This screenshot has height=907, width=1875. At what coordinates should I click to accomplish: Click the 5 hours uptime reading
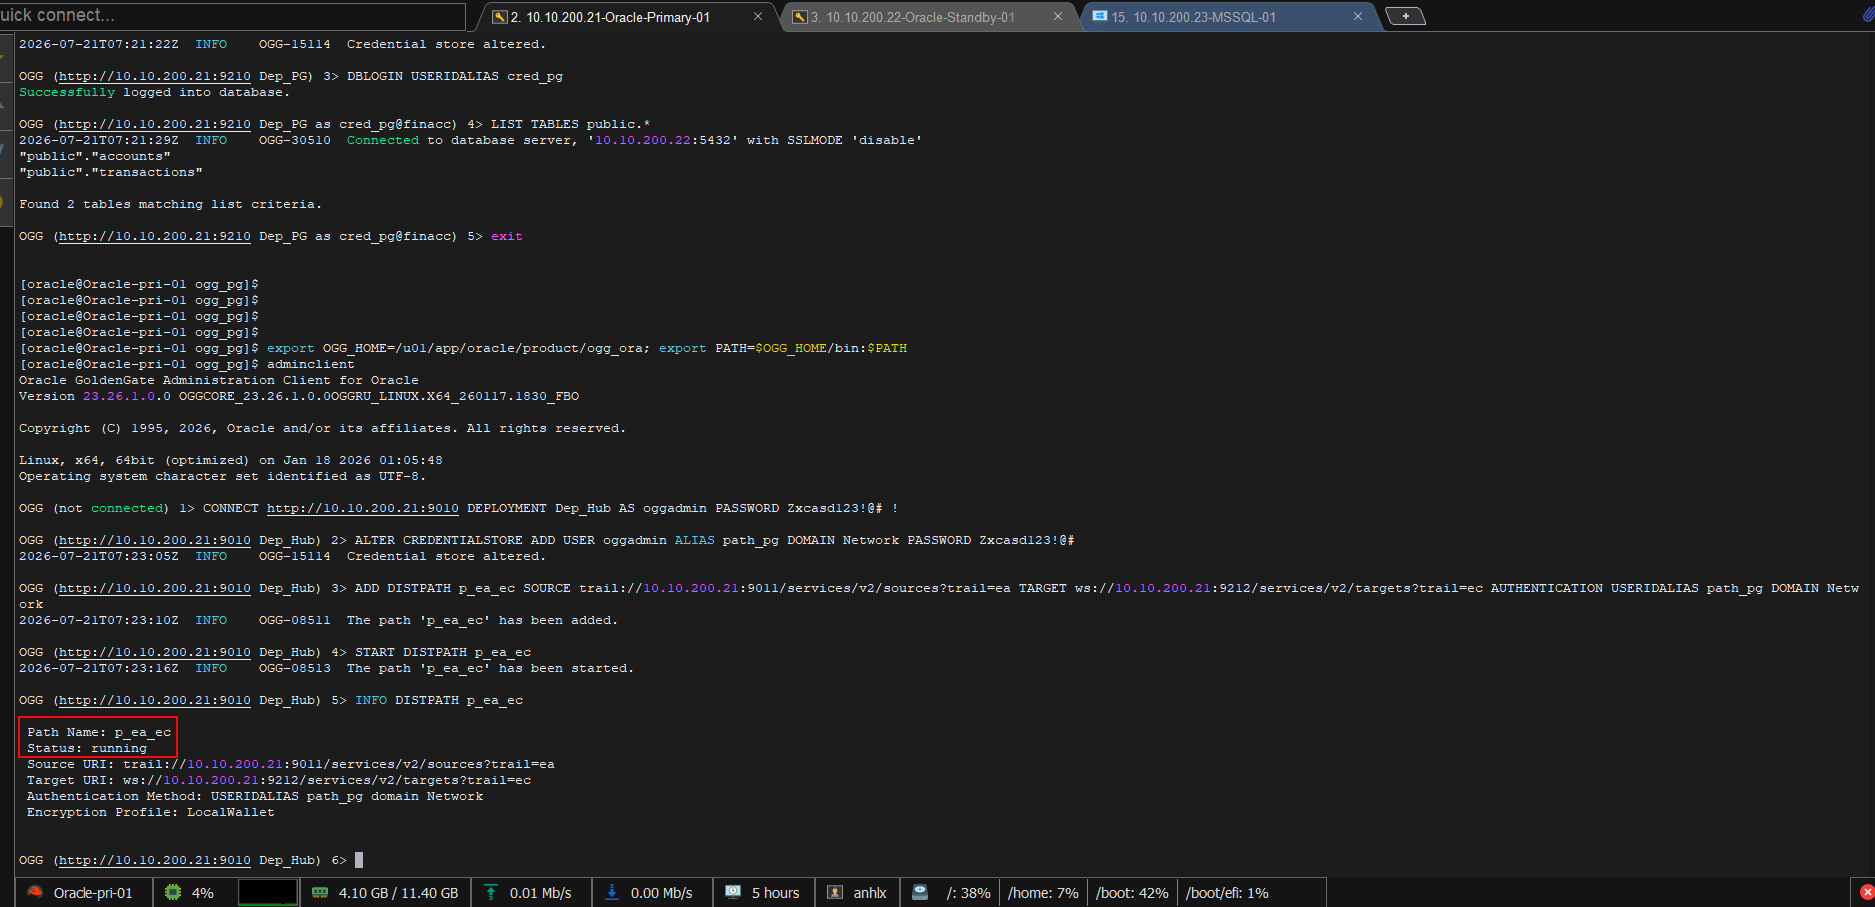click(x=775, y=893)
